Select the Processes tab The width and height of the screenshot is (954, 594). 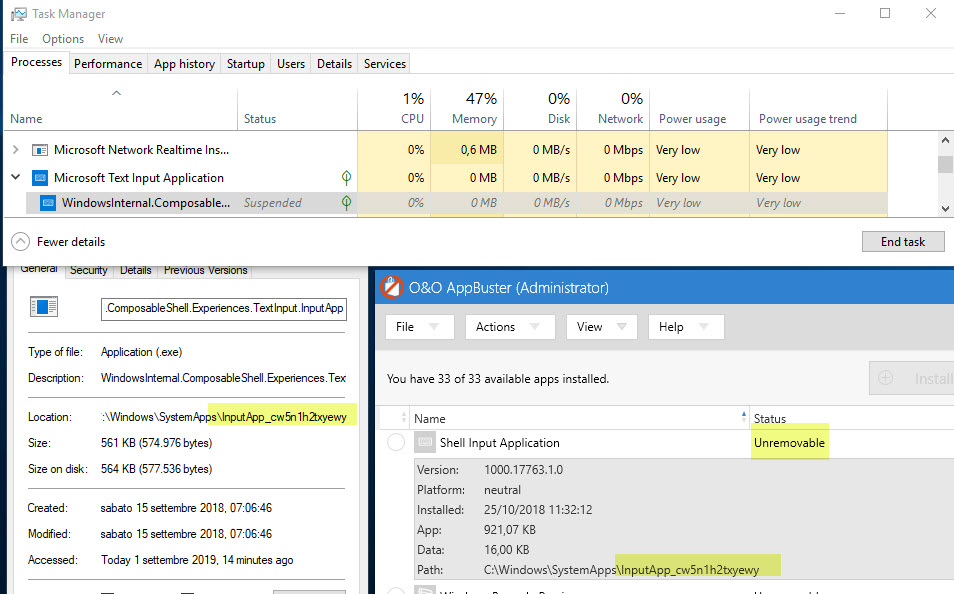click(36, 62)
